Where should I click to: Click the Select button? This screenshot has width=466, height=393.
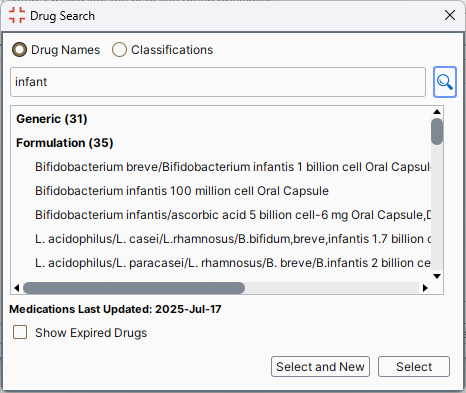click(414, 367)
